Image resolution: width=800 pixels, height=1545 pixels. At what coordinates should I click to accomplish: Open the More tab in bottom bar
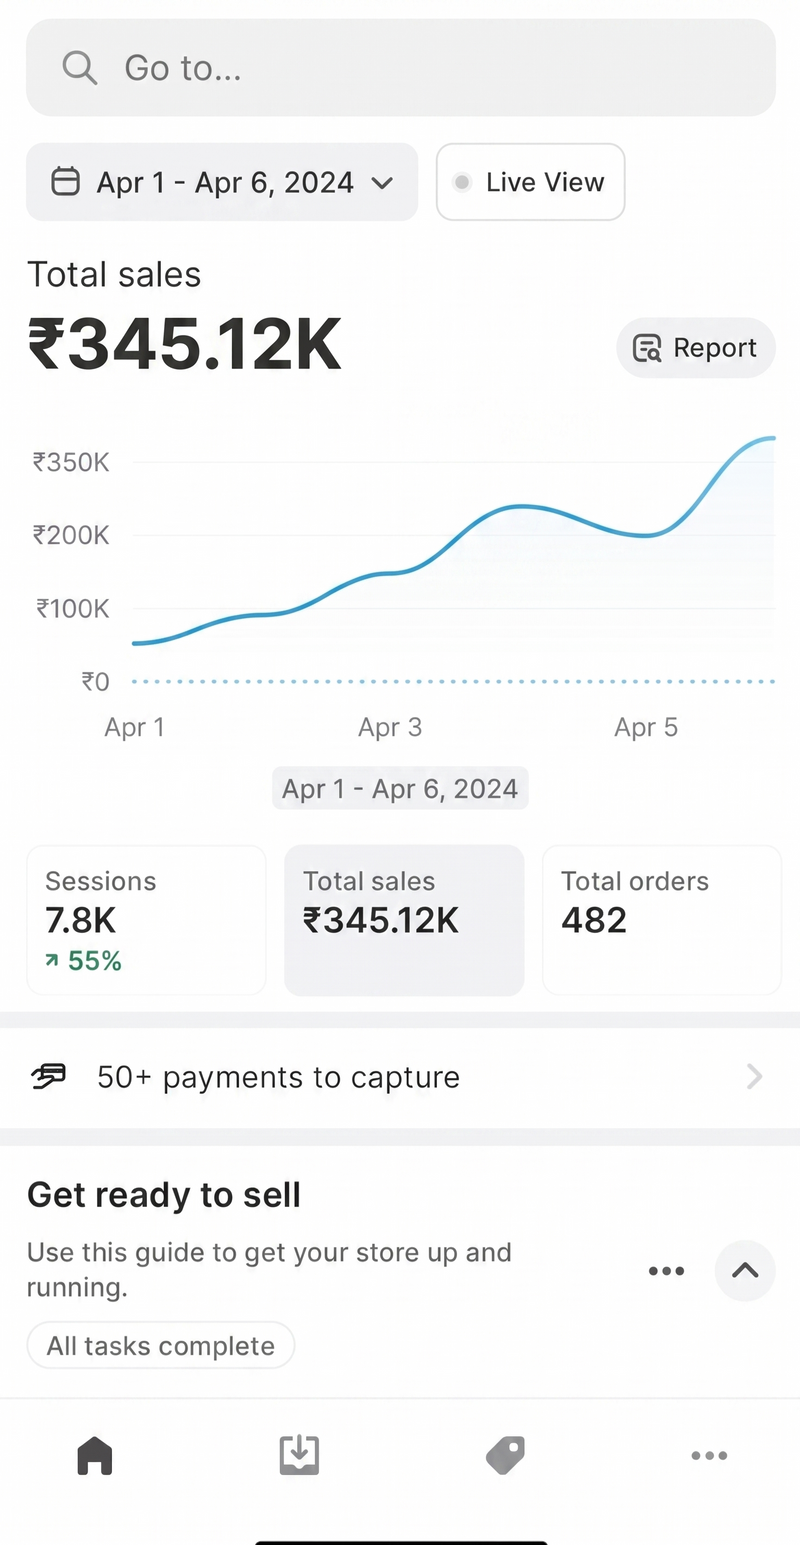click(709, 1456)
